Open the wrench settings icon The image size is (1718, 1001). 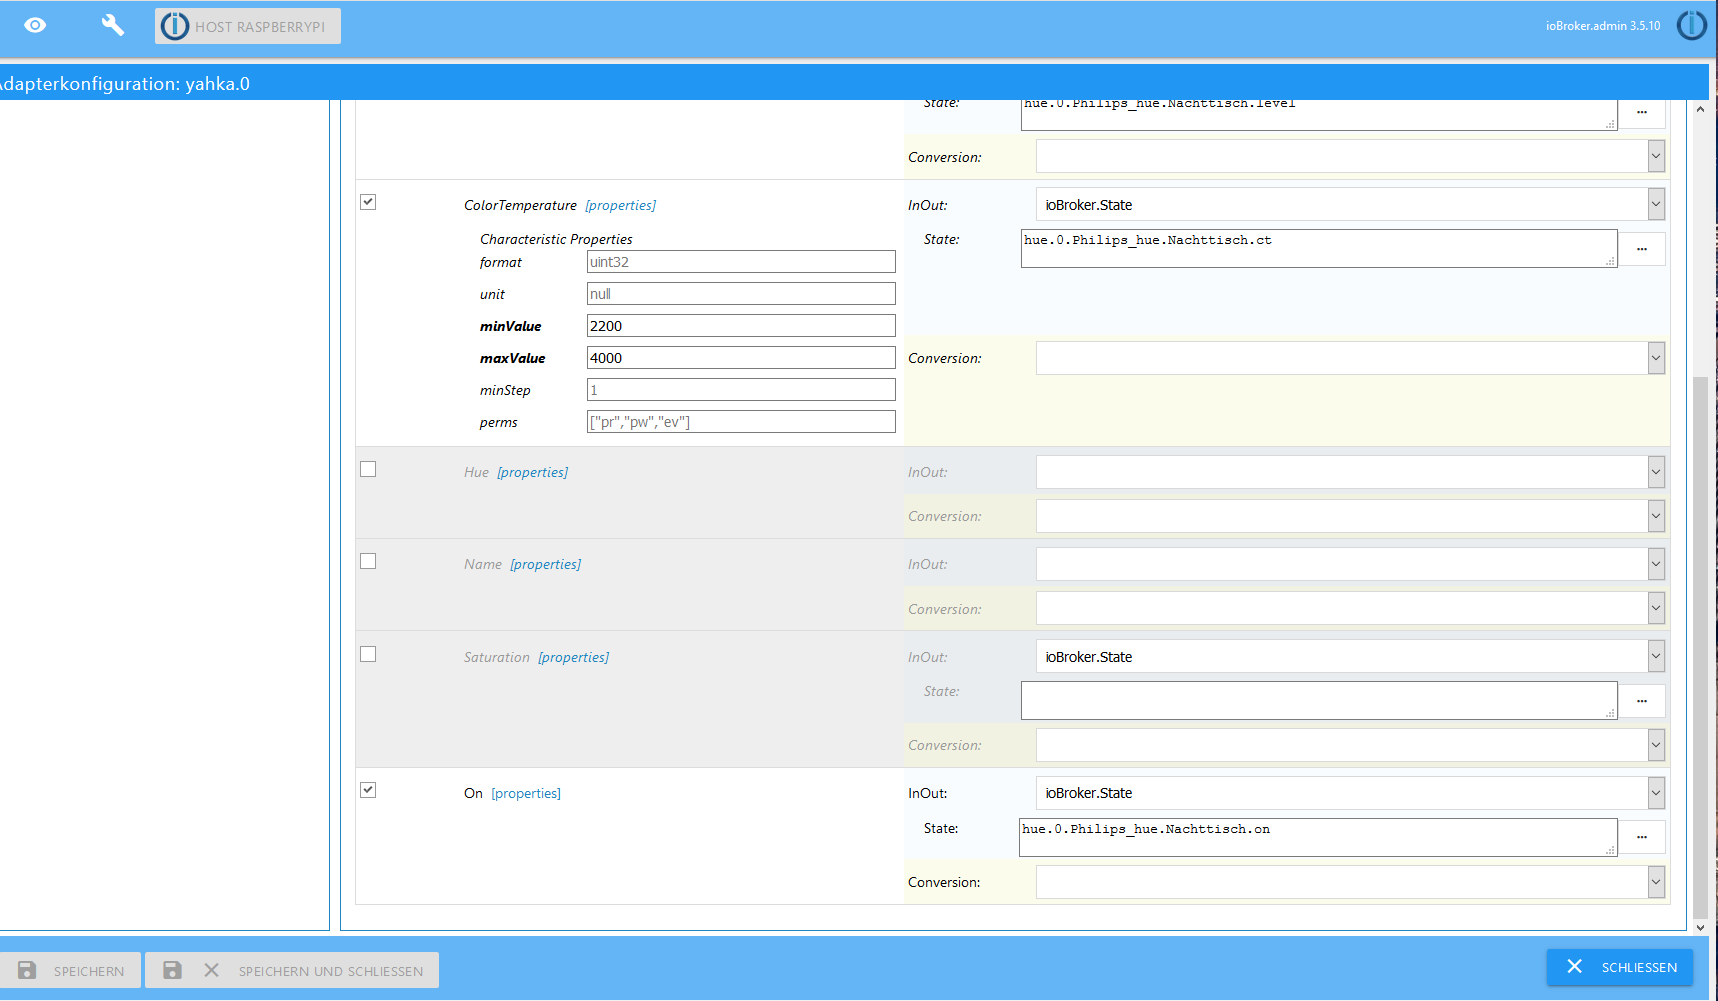coord(112,26)
